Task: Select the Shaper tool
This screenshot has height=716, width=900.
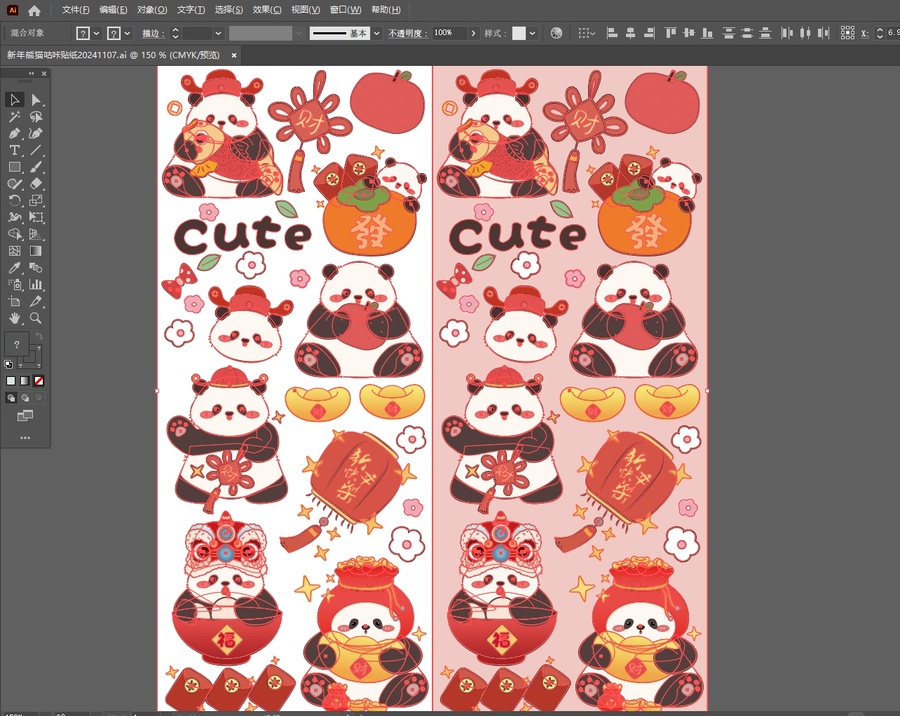Action: 14,184
